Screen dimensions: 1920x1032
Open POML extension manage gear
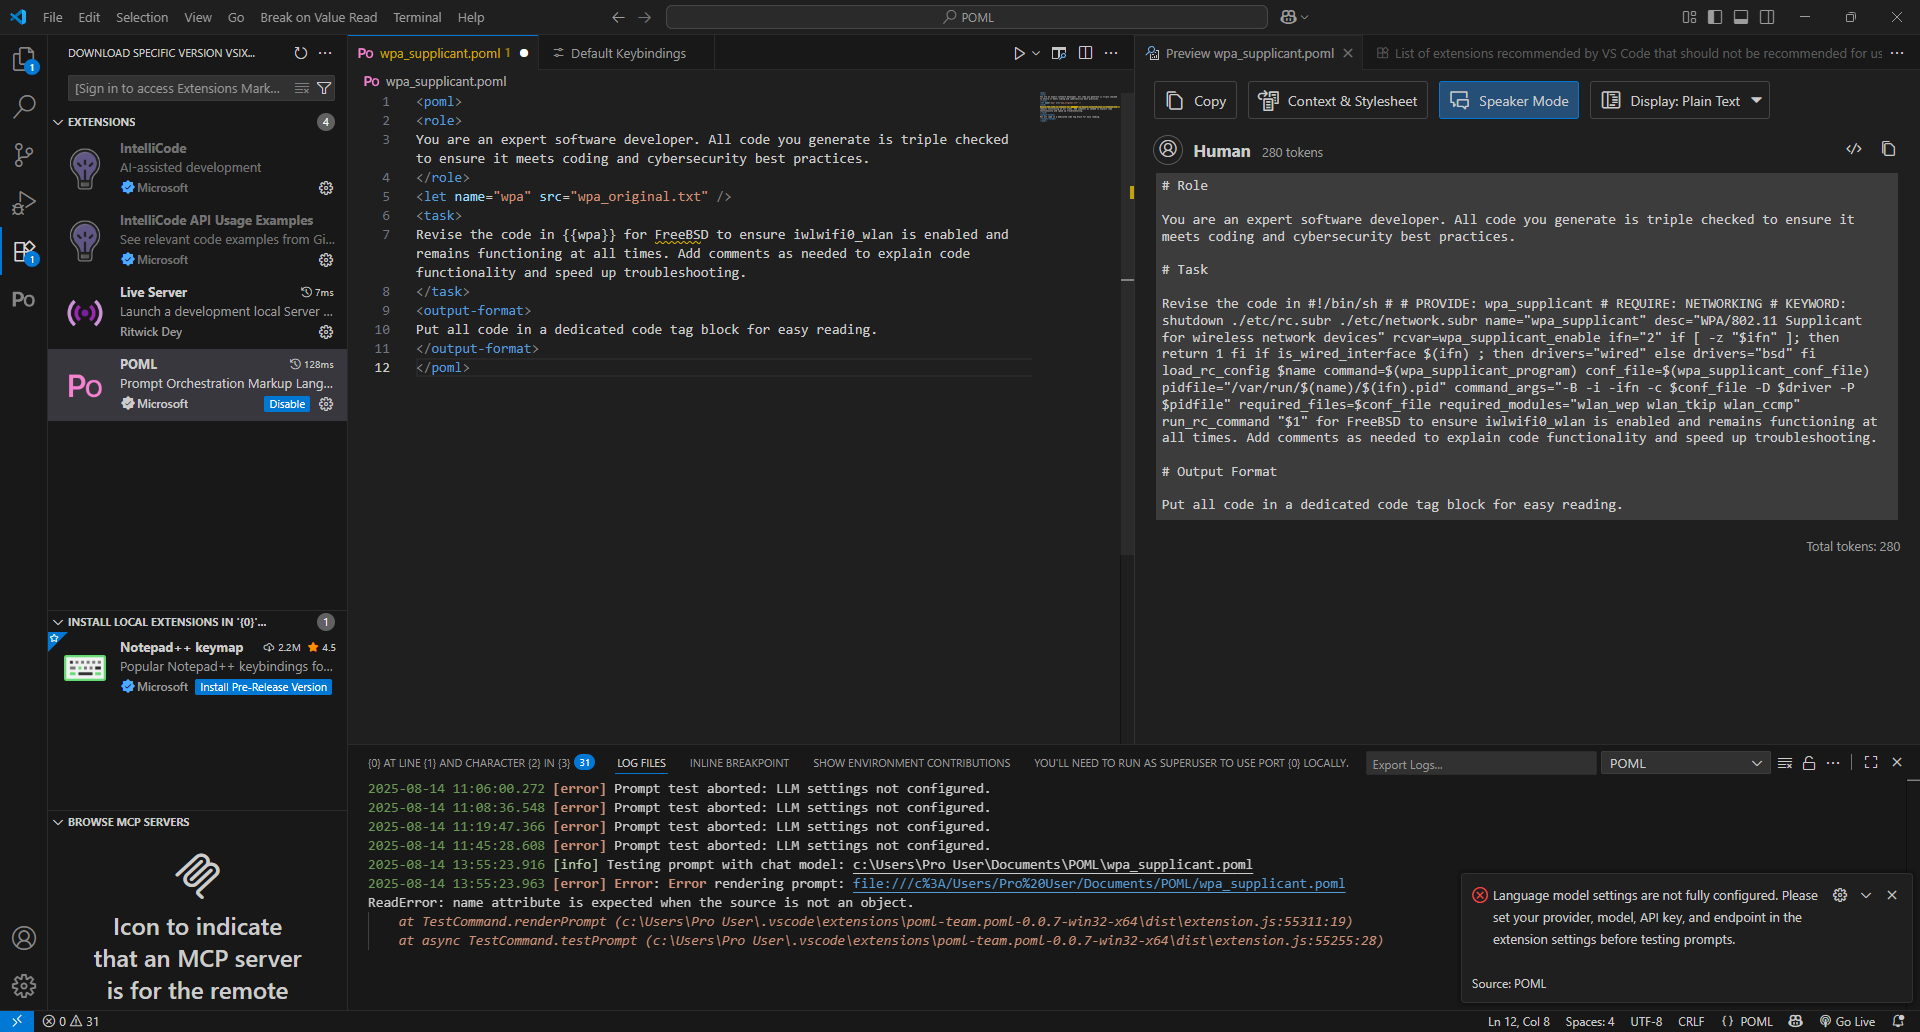click(x=326, y=404)
